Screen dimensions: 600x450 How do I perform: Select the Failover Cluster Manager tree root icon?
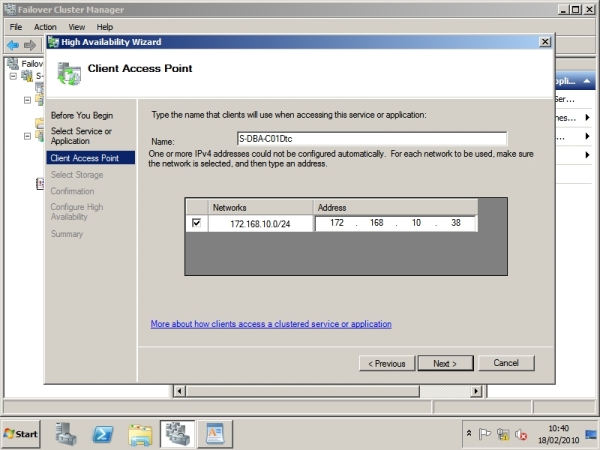13,63
